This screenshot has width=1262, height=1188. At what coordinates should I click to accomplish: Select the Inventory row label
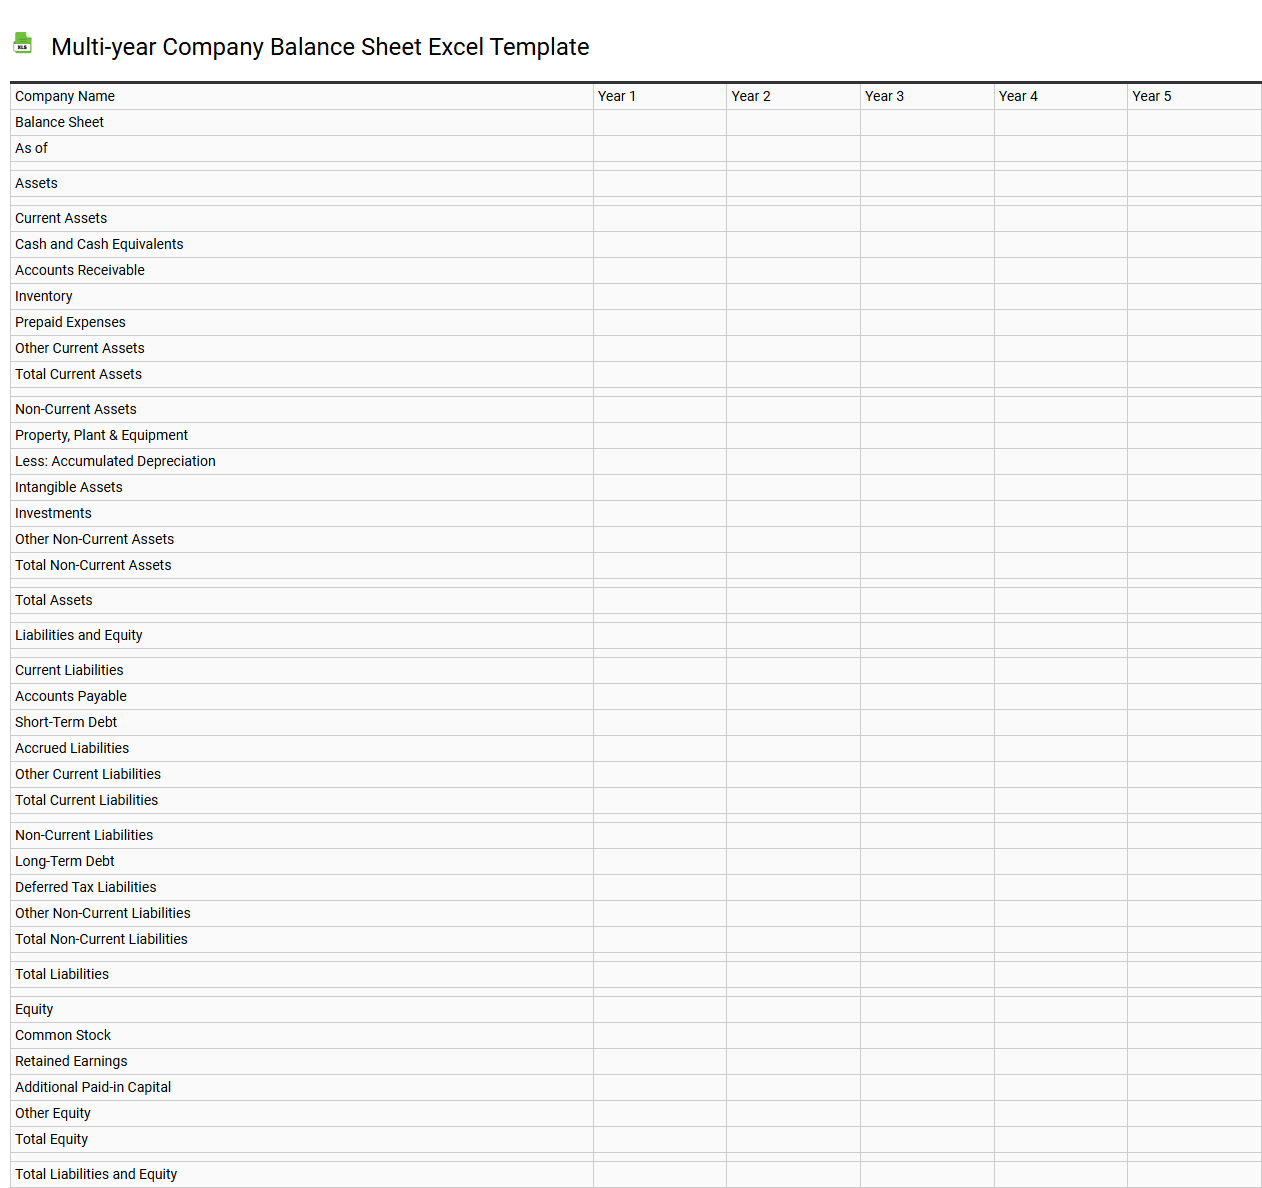click(43, 296)
